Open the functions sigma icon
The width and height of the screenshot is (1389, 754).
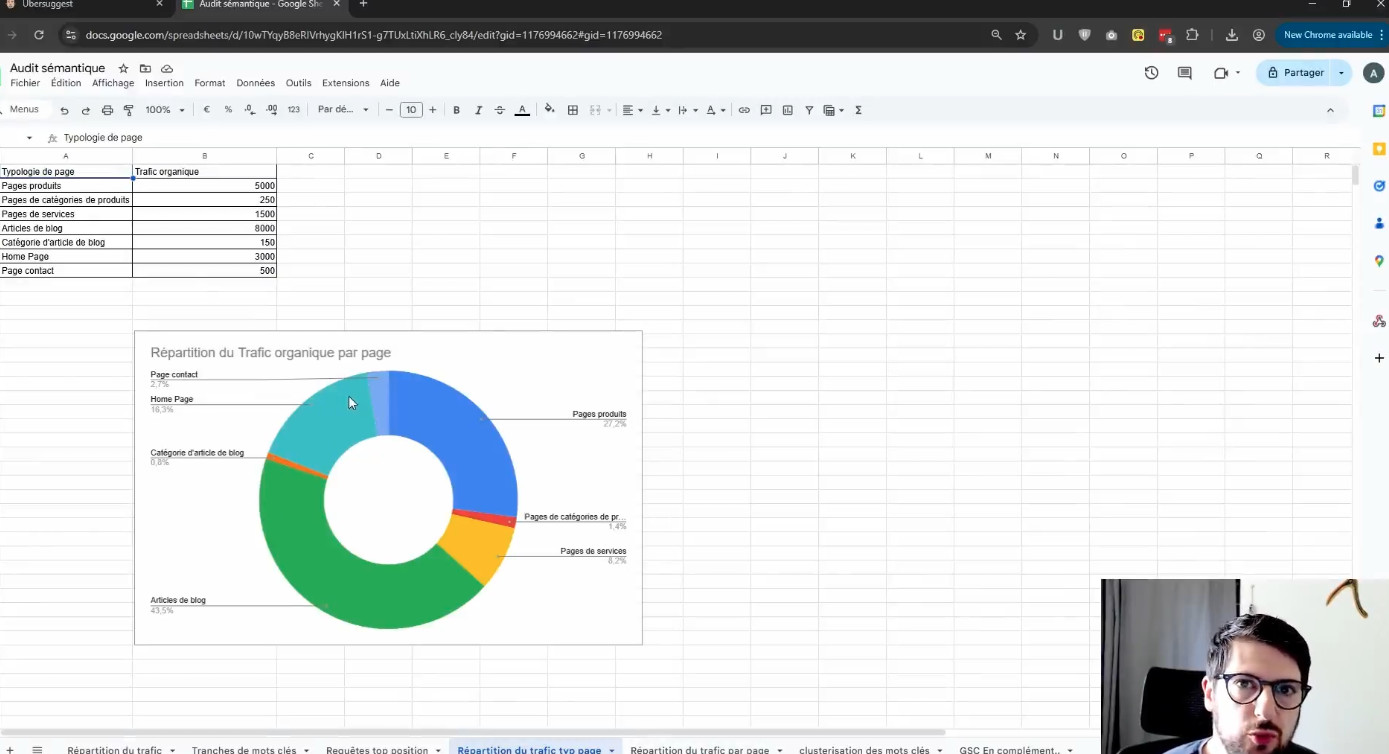(858, 110)
